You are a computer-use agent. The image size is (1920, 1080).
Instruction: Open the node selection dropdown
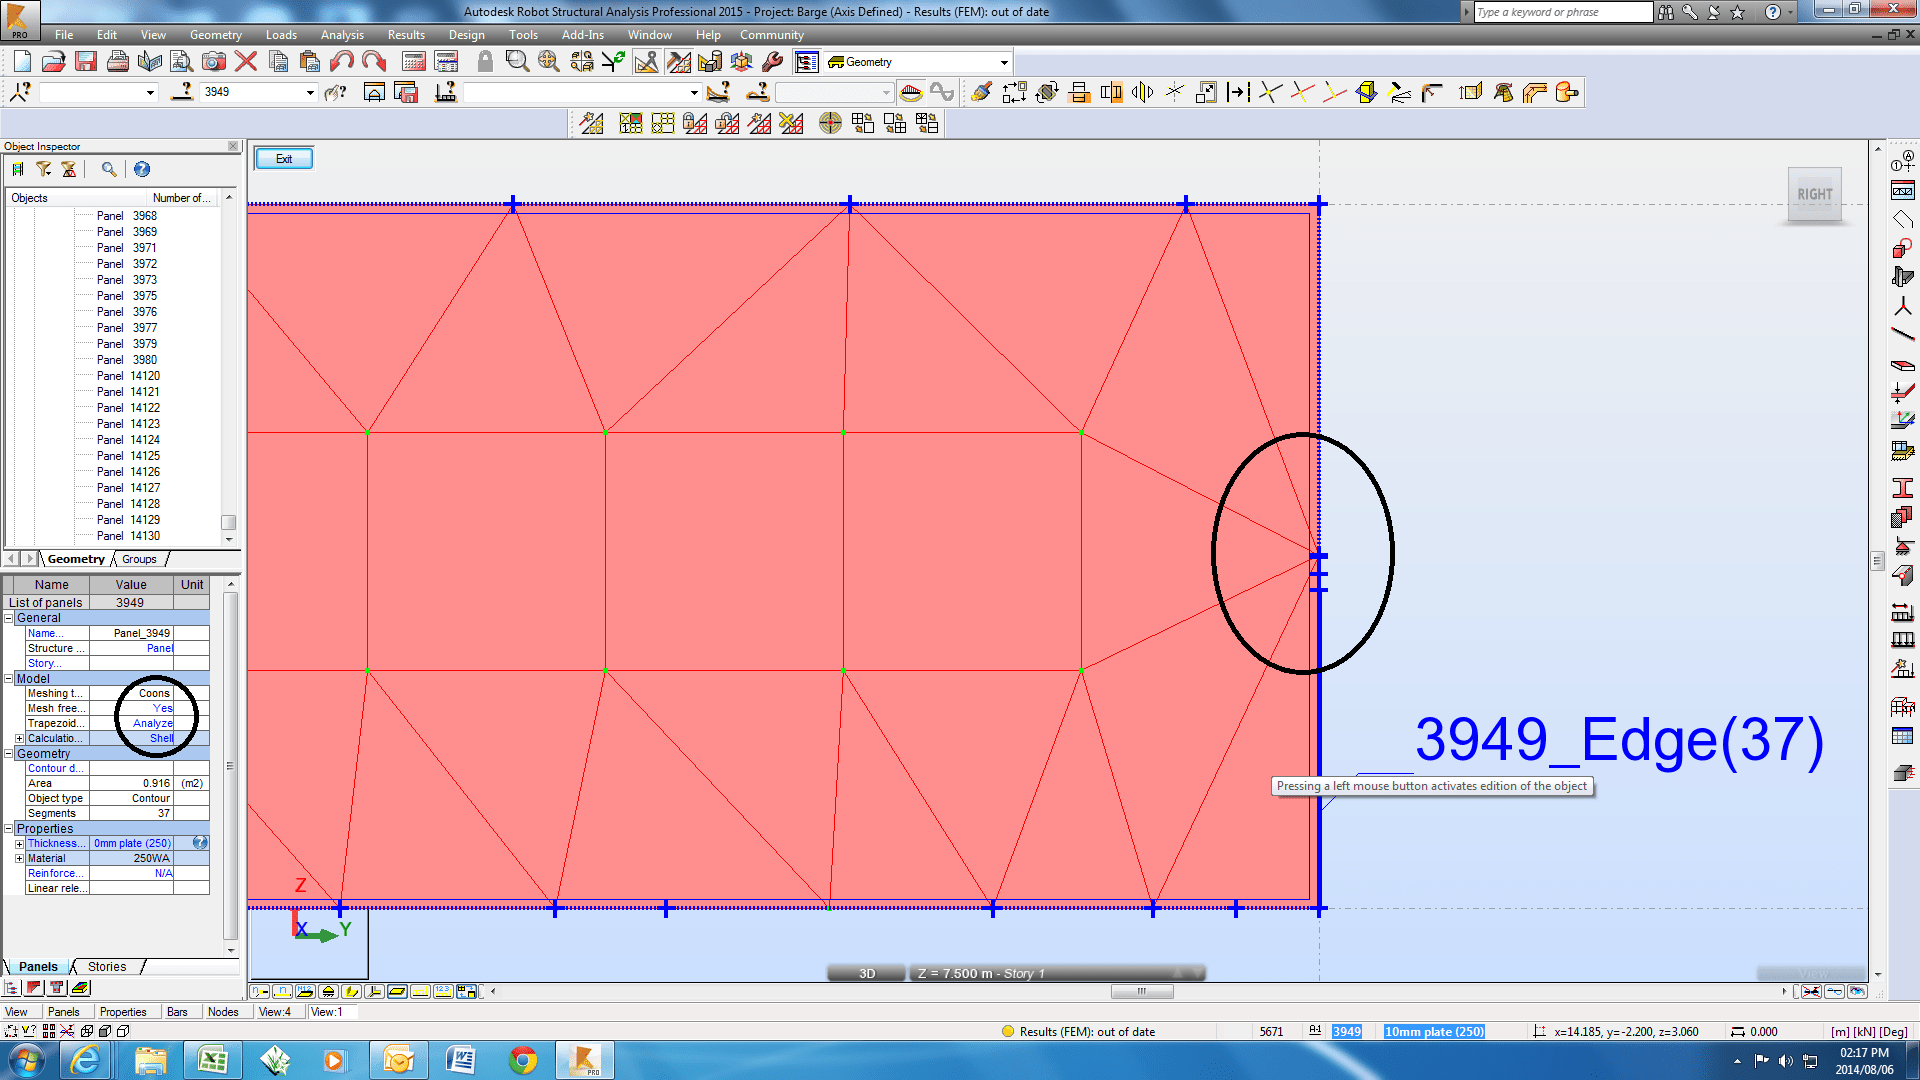[x=150, y=93]
